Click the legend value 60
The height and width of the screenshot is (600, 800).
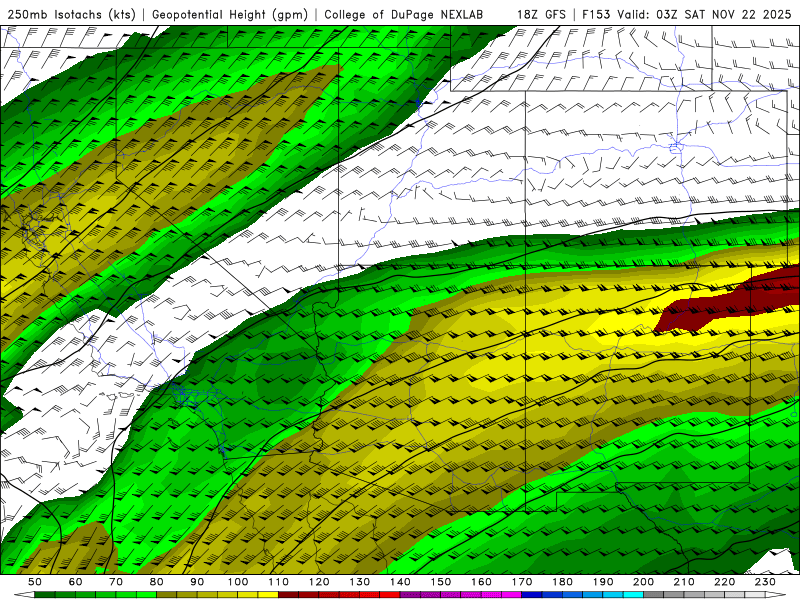[x=75, y=582]
